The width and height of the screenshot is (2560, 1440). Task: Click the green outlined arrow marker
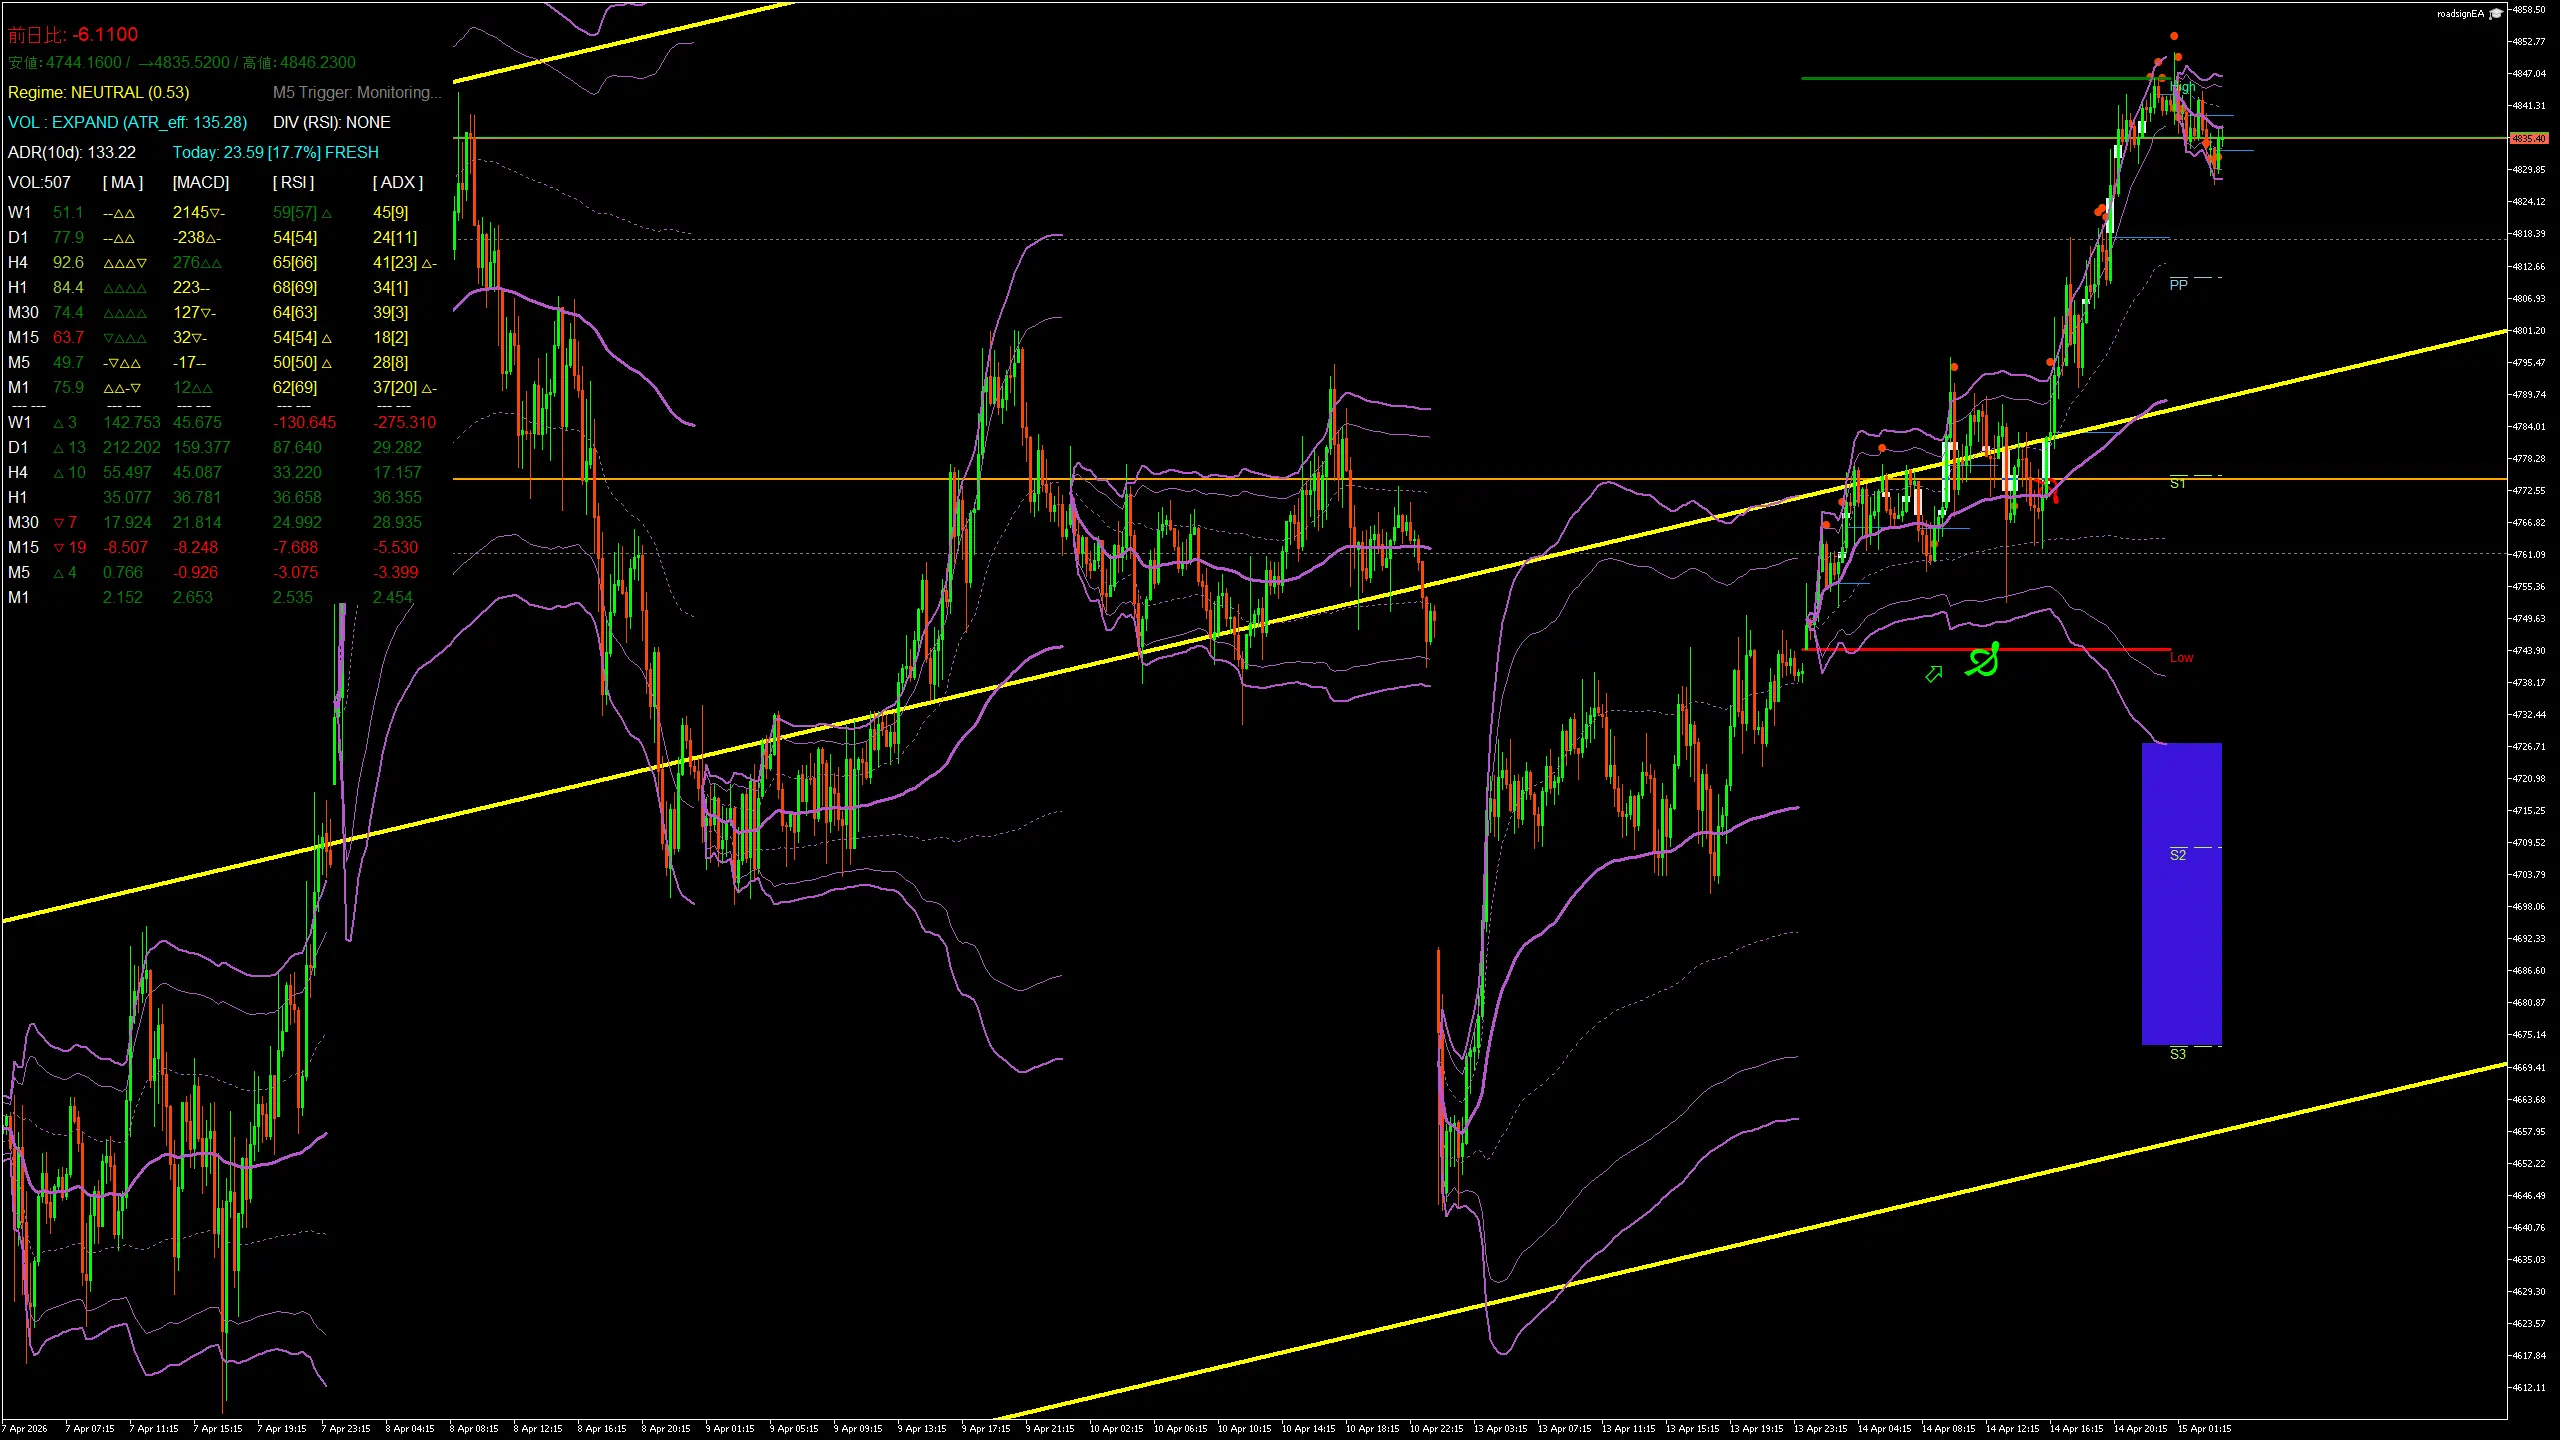[x=1934, y=674]
